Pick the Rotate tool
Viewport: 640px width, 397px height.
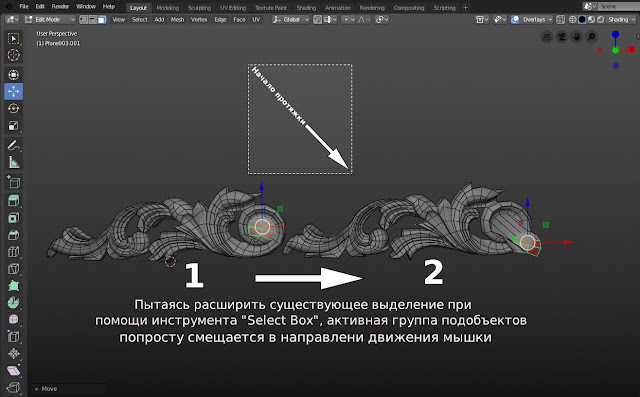(13, 109)
